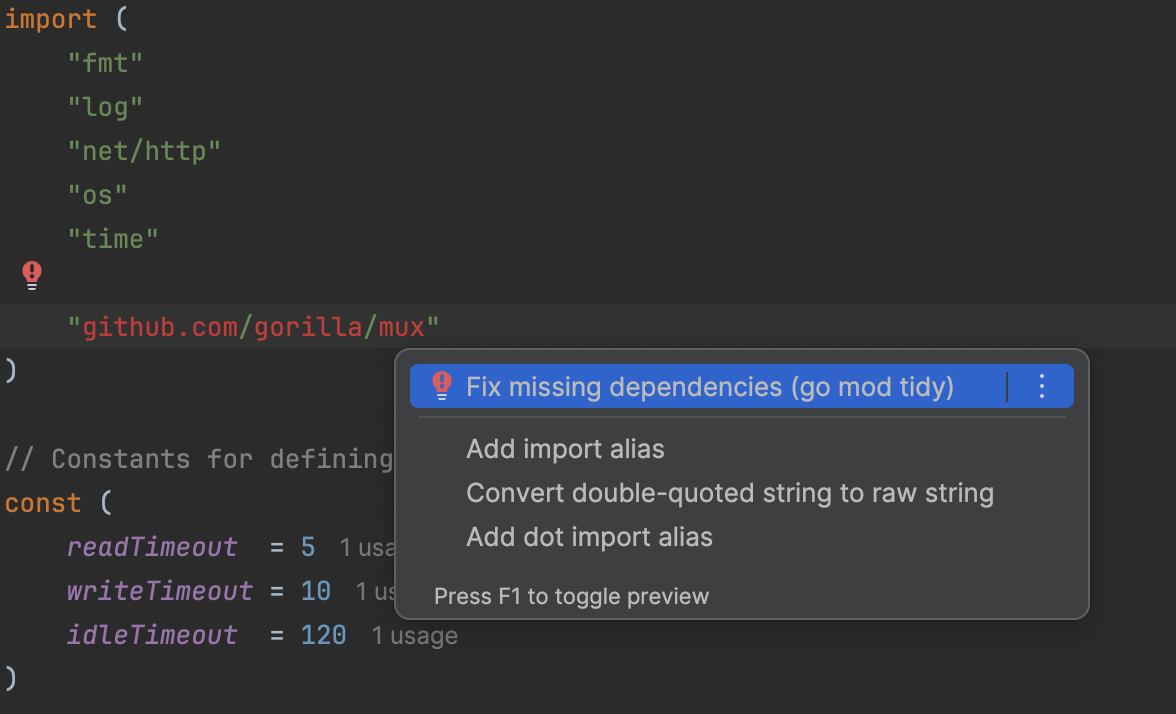The image size is (1176, 714).
Task: Click the red intention bulb in the gutter
Action: point(32,274)
